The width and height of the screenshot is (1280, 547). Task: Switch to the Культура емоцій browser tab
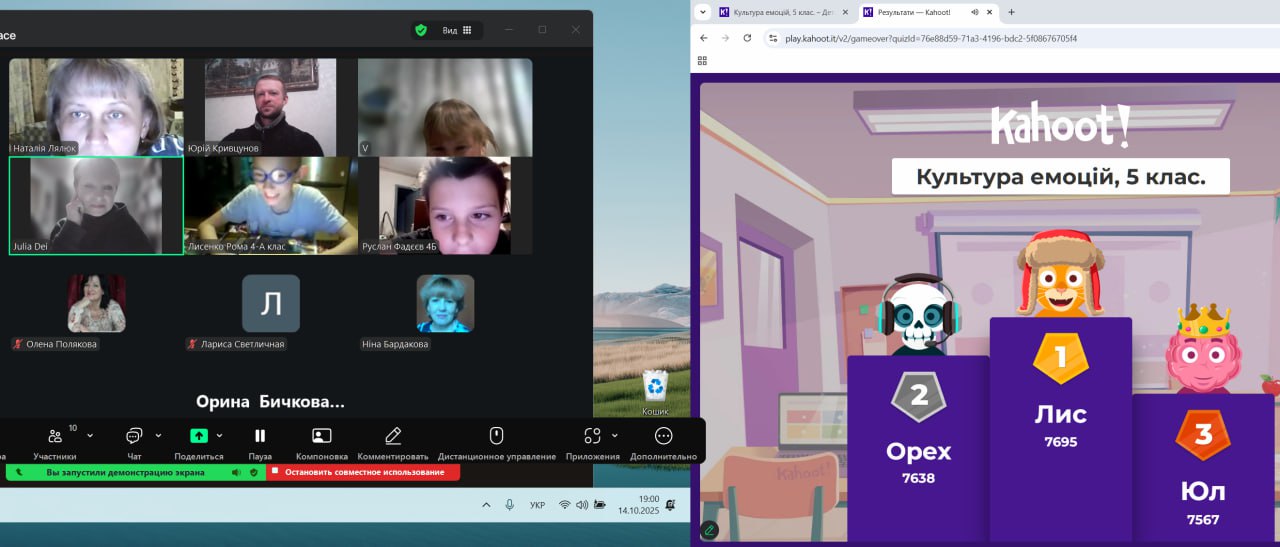pos(778,12)
